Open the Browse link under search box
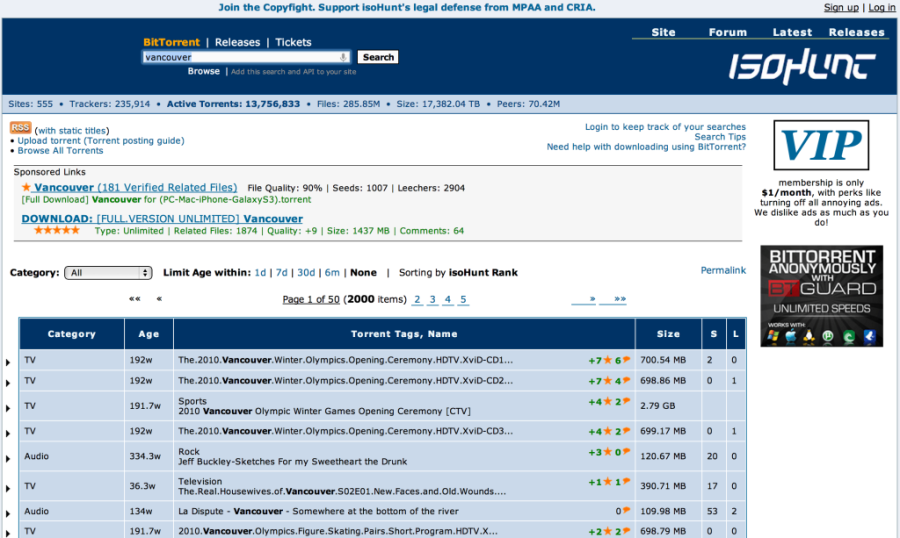This screenshot has width=900, height=538. [x=203, y=71]
